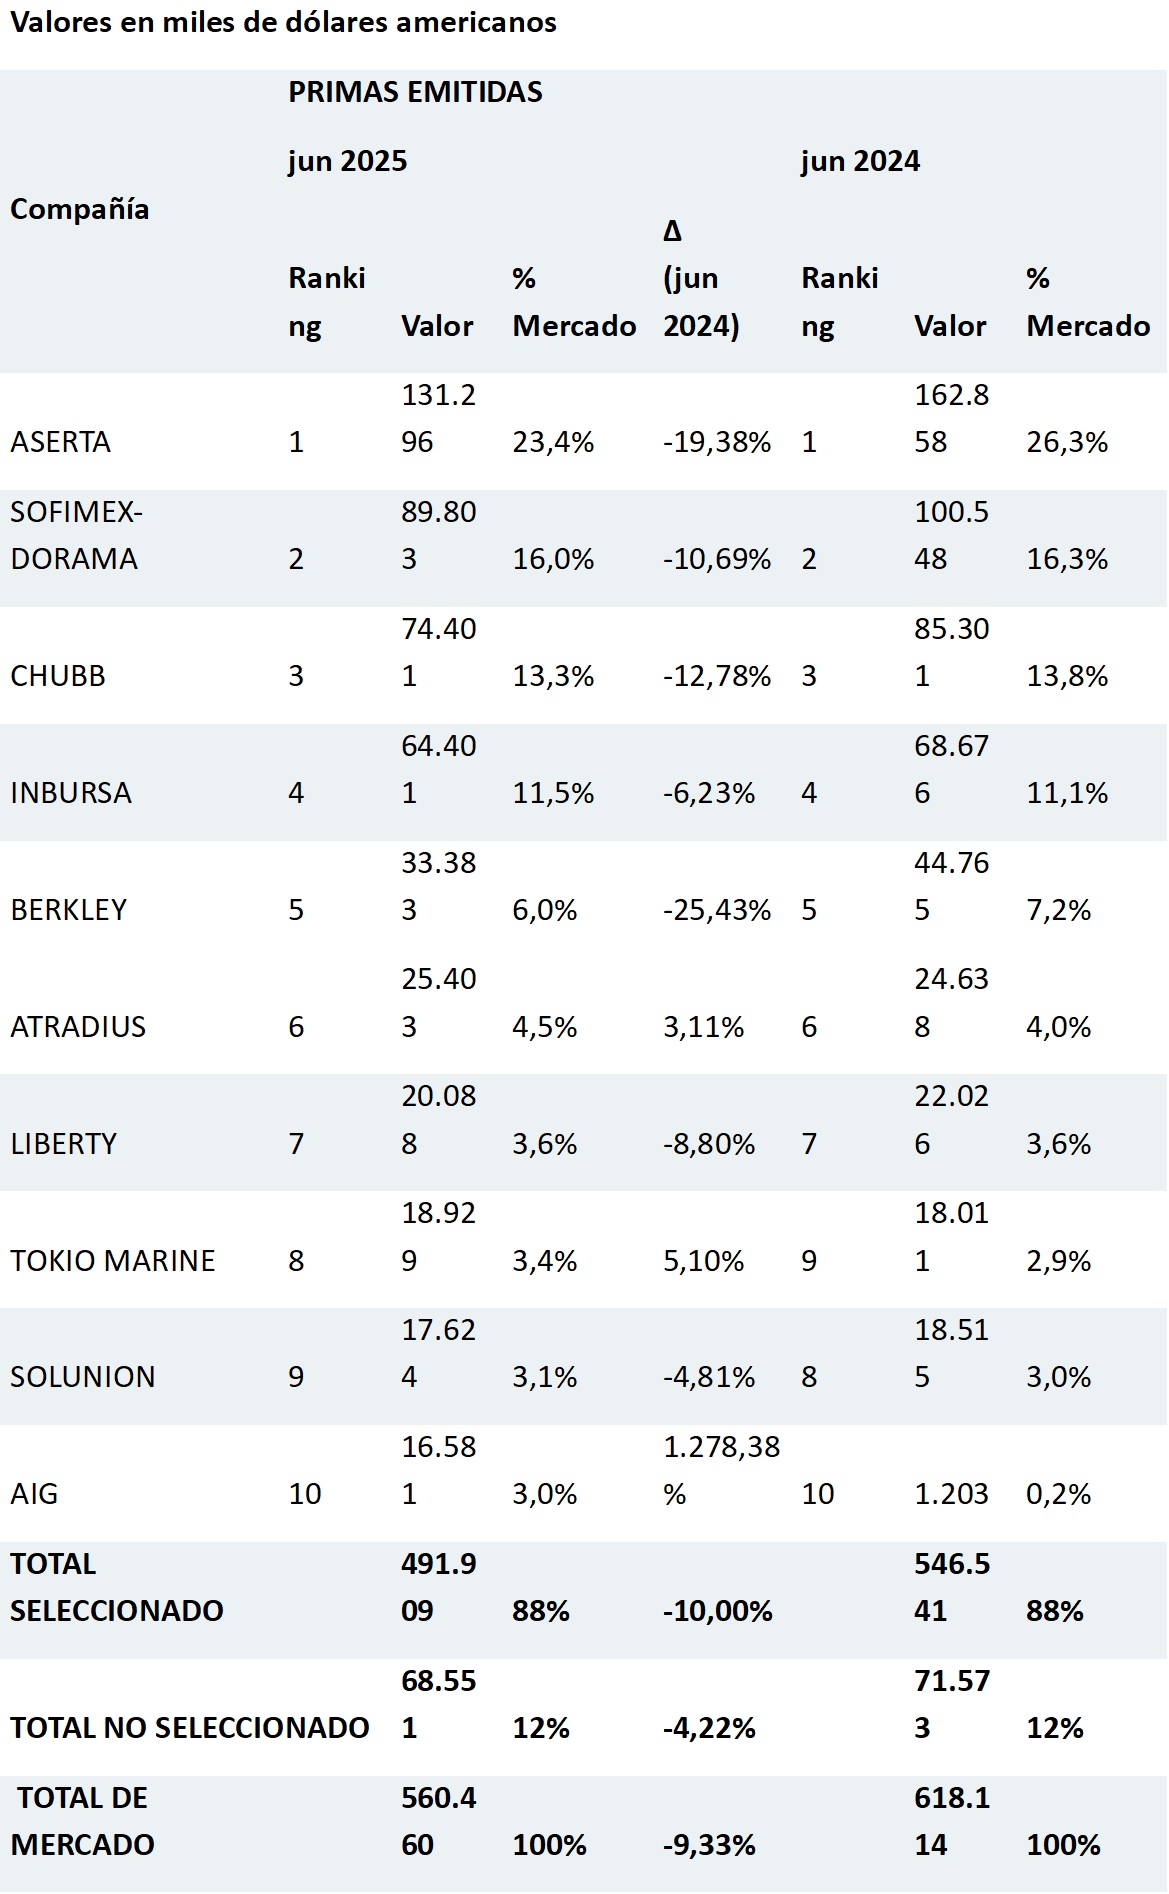The image size is (1169, 1894).
Task: Select the TOTAL SELECCIONADO row label
Action: tap(117, 1587)
